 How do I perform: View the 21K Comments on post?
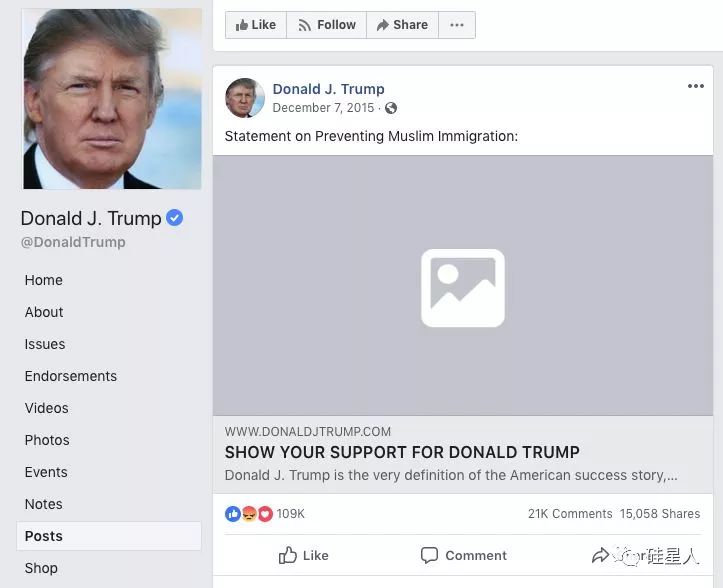click(570, 514)
